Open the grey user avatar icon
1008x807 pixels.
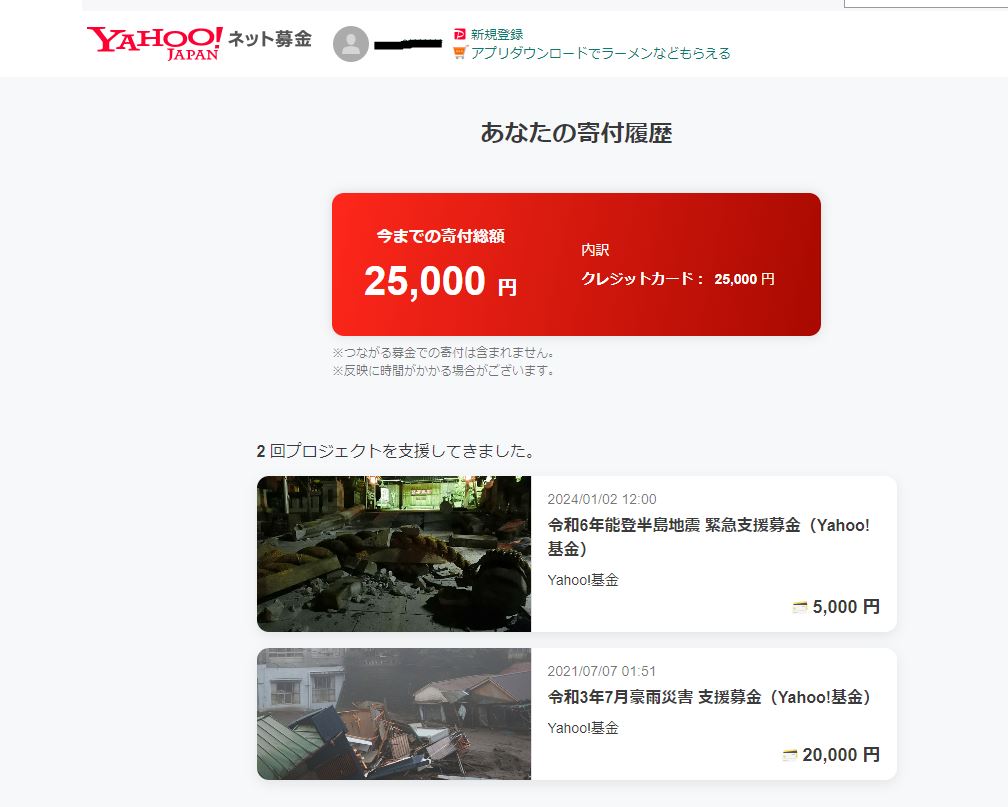pyautogui.click(x=351, y=44)
